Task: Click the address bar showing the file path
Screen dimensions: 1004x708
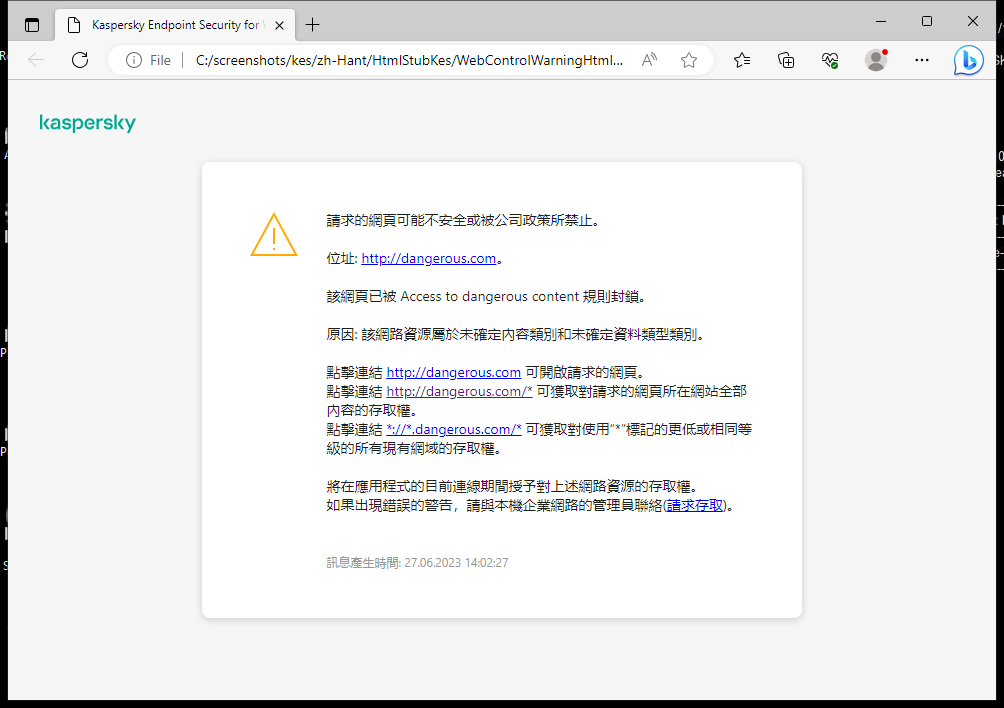Action: (400, 60)
